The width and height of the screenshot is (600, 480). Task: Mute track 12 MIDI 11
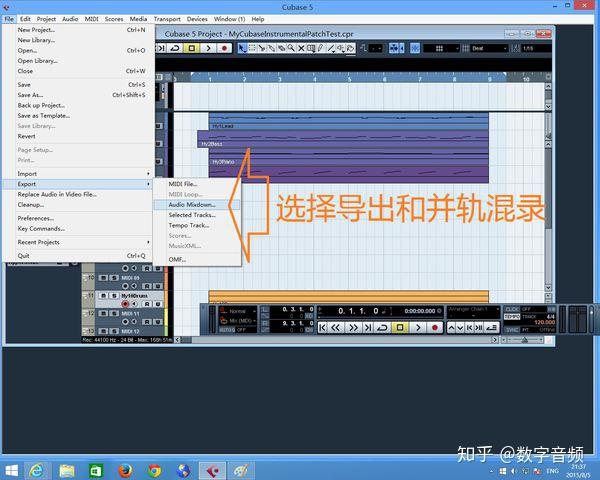pos(103,313)
